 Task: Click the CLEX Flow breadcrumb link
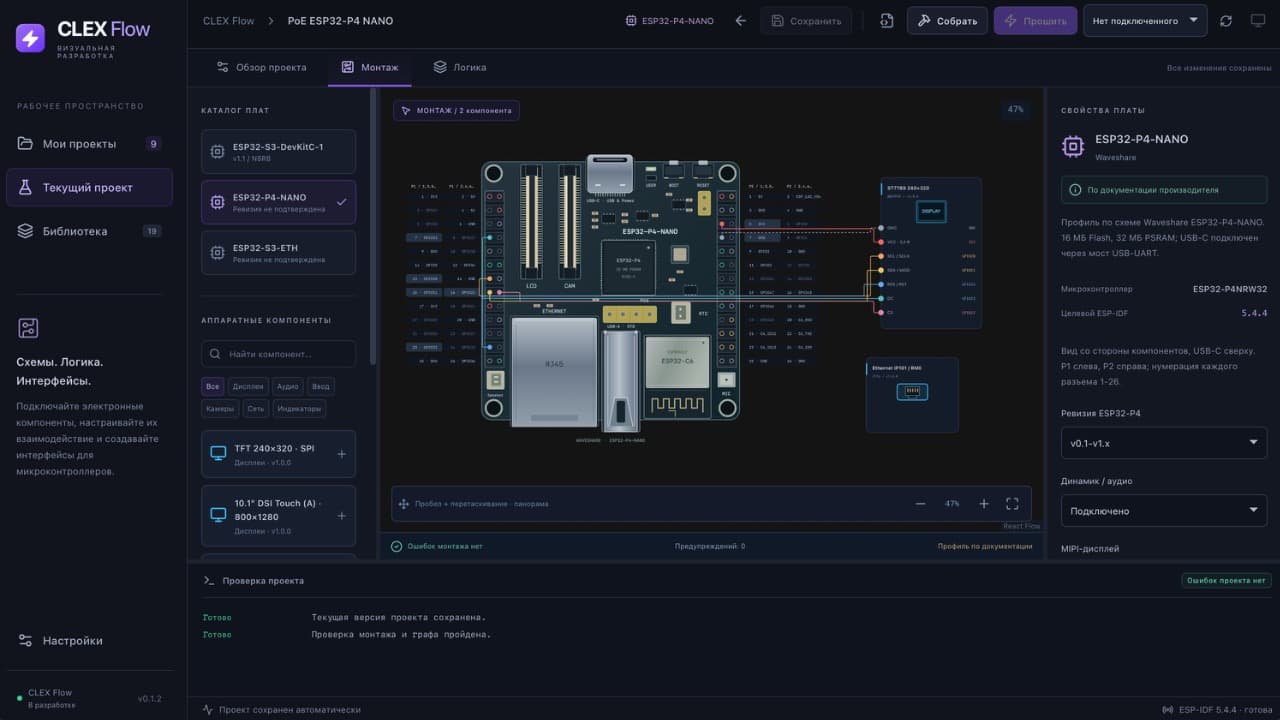point(229,21)
